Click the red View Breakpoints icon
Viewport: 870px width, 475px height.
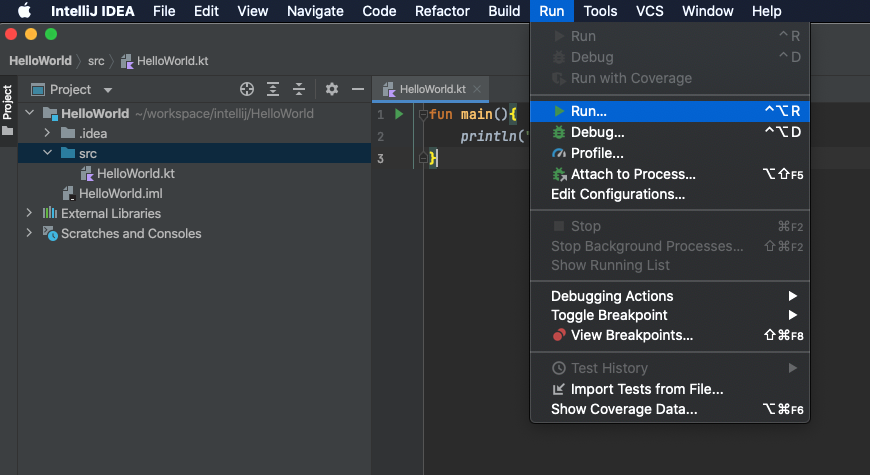559,335
